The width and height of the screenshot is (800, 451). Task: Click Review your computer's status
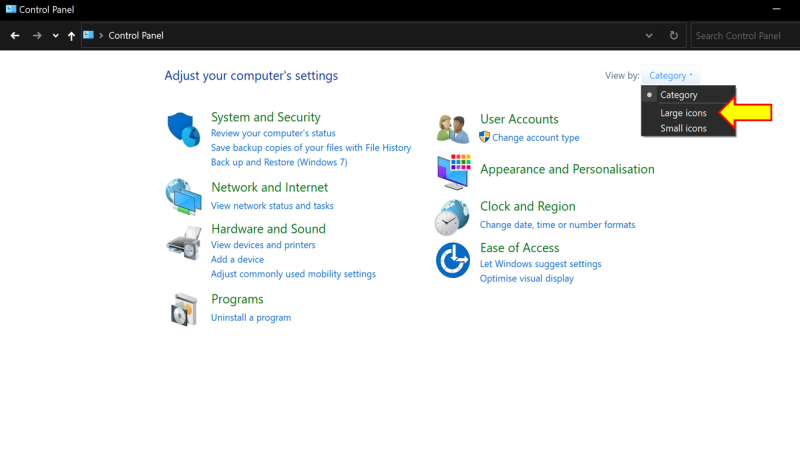click(x=273, y=133)
